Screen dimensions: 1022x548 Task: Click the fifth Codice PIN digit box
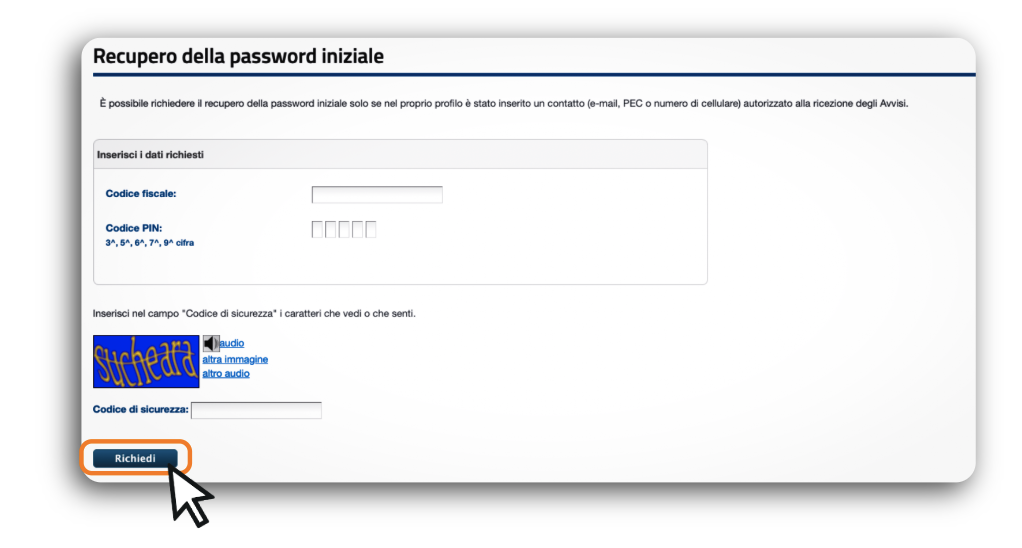pyautogui.click(x=370, y=230)
